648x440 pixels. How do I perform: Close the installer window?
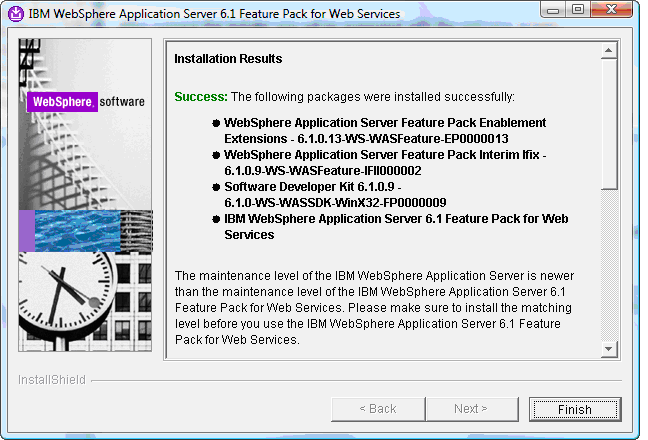pyautogui.click(x=612, y=10)
